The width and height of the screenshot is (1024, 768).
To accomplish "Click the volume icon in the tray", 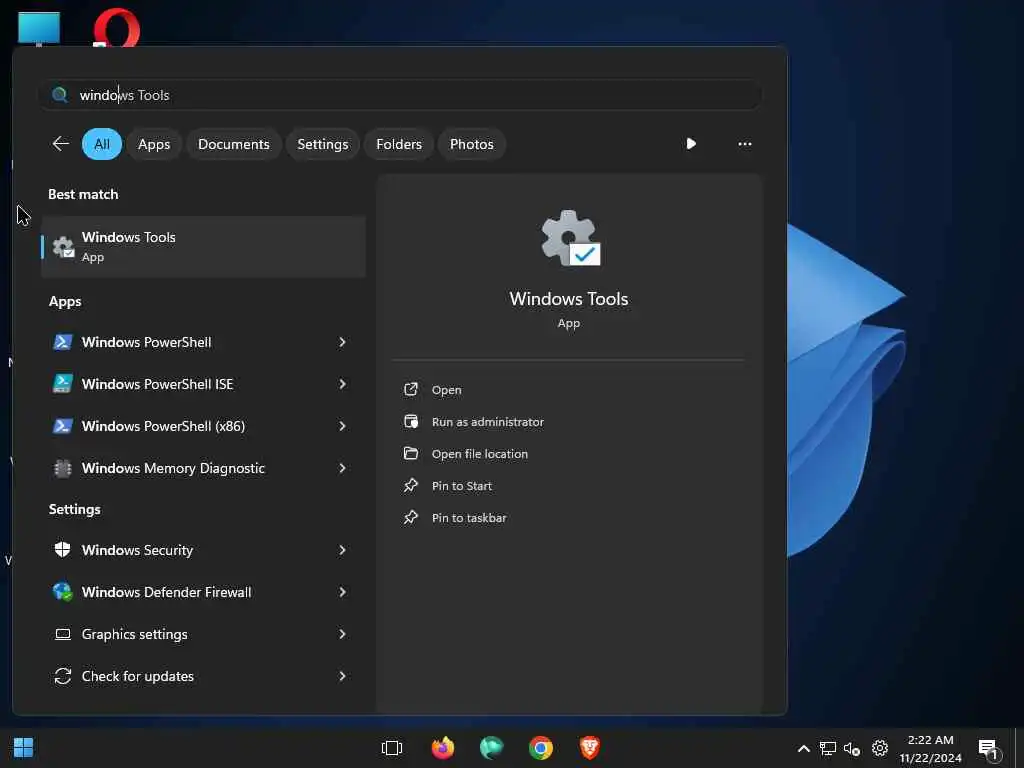I will pyautogui.click(x=852, y=748).
